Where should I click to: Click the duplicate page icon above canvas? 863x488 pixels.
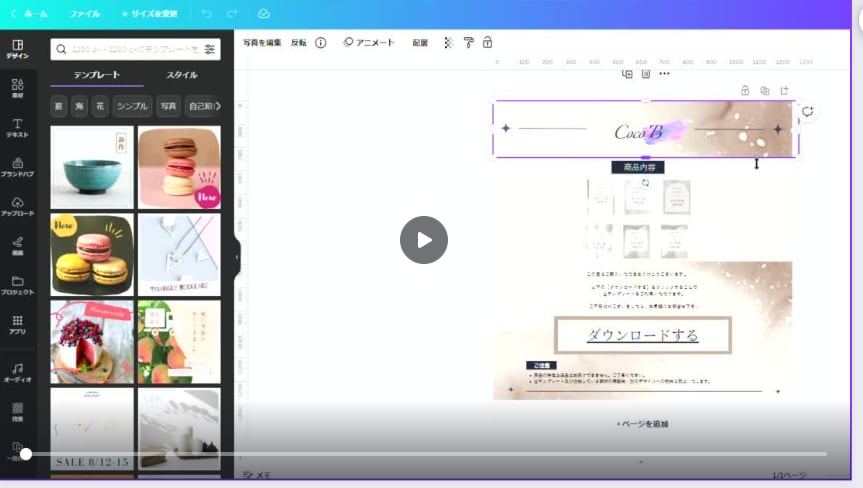pyautogui.click(x=764, y=90)
